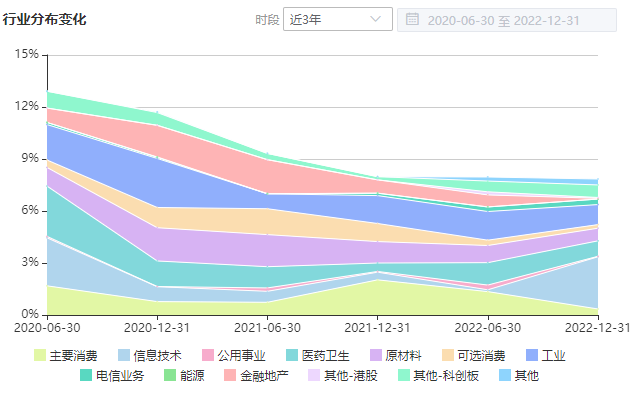Click the 医药卫生 legend color swatch

click(292, 355)
